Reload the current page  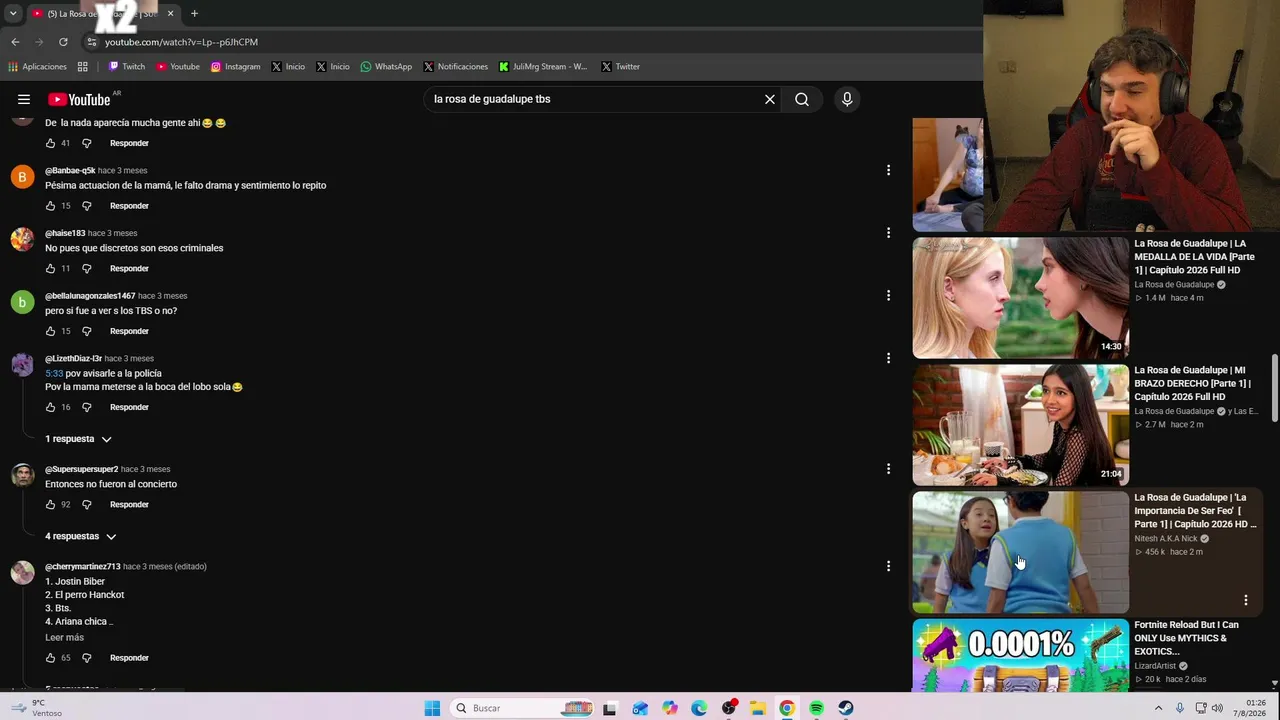point(63,42)
